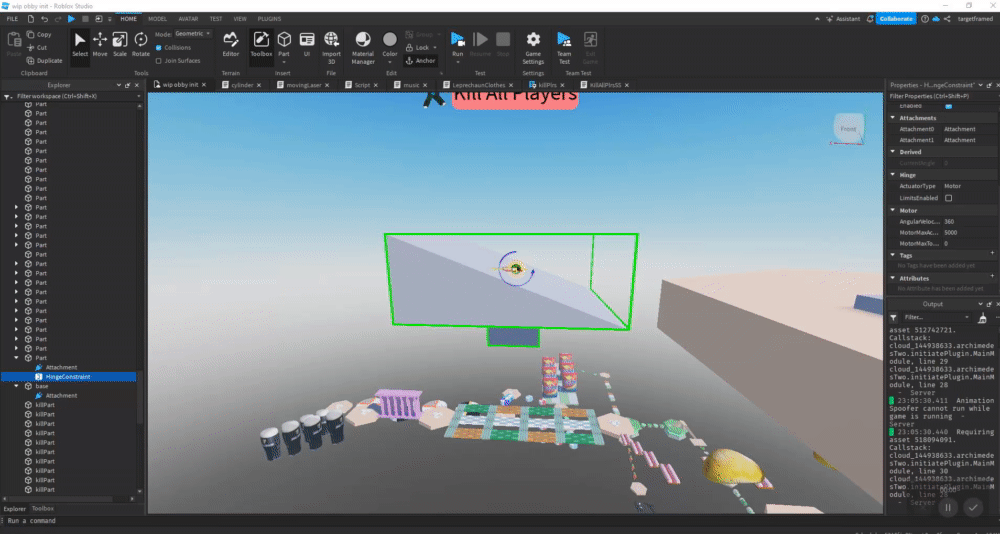Switch to Toolbox tab at bottom left
The image size is (1000, 534).
43,508
